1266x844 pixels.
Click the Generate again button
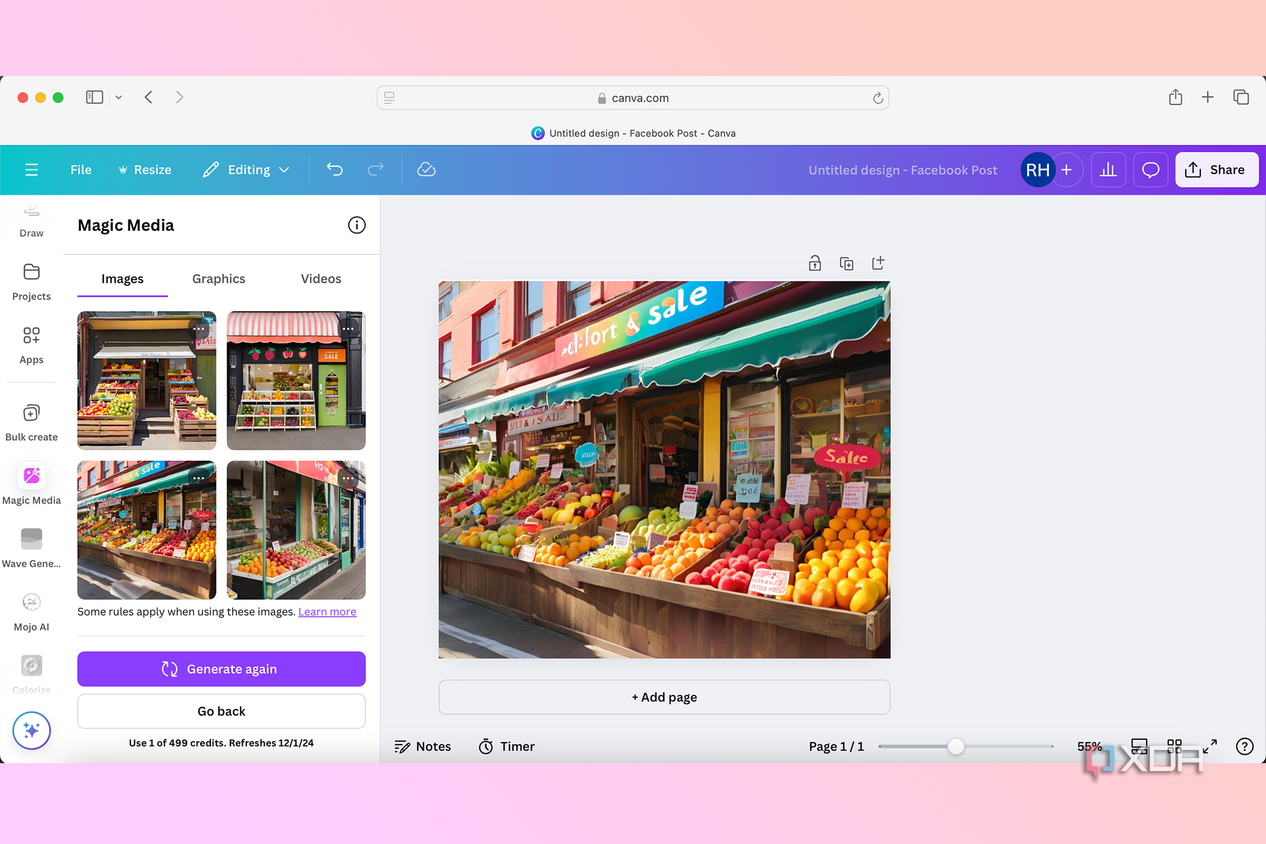click(x=221, y=669)
